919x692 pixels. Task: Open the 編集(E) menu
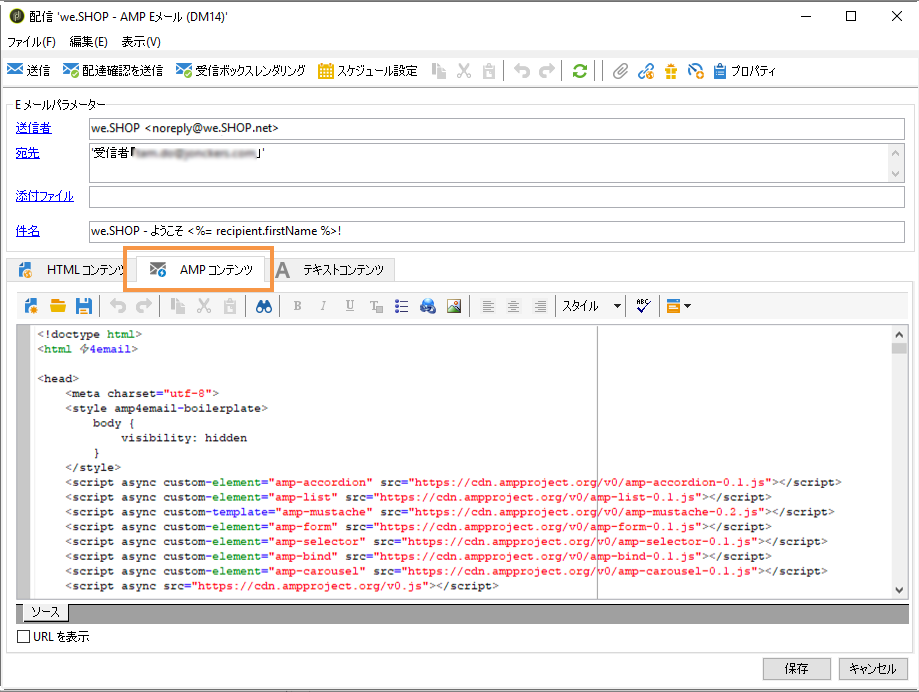point(89,42)
